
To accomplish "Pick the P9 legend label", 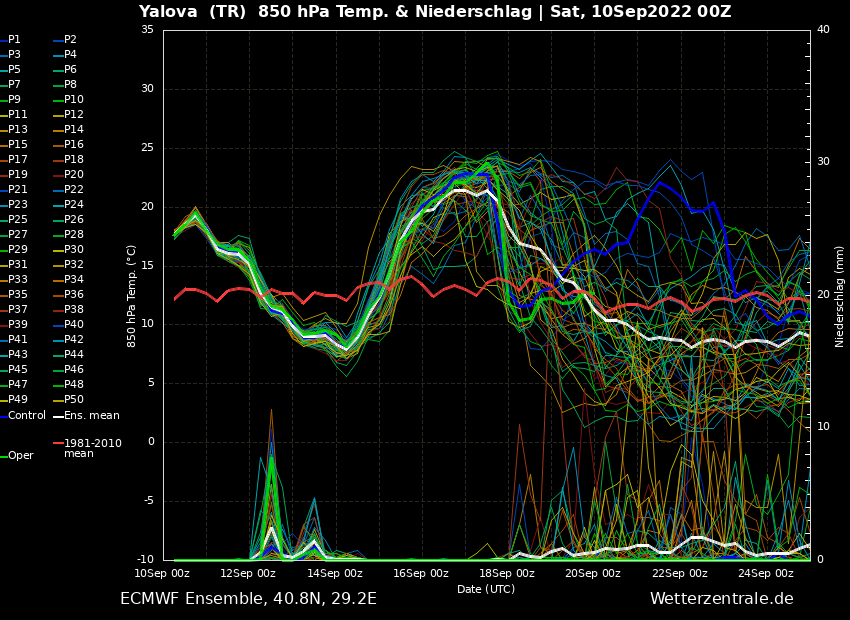I will (x=14, y=99).
